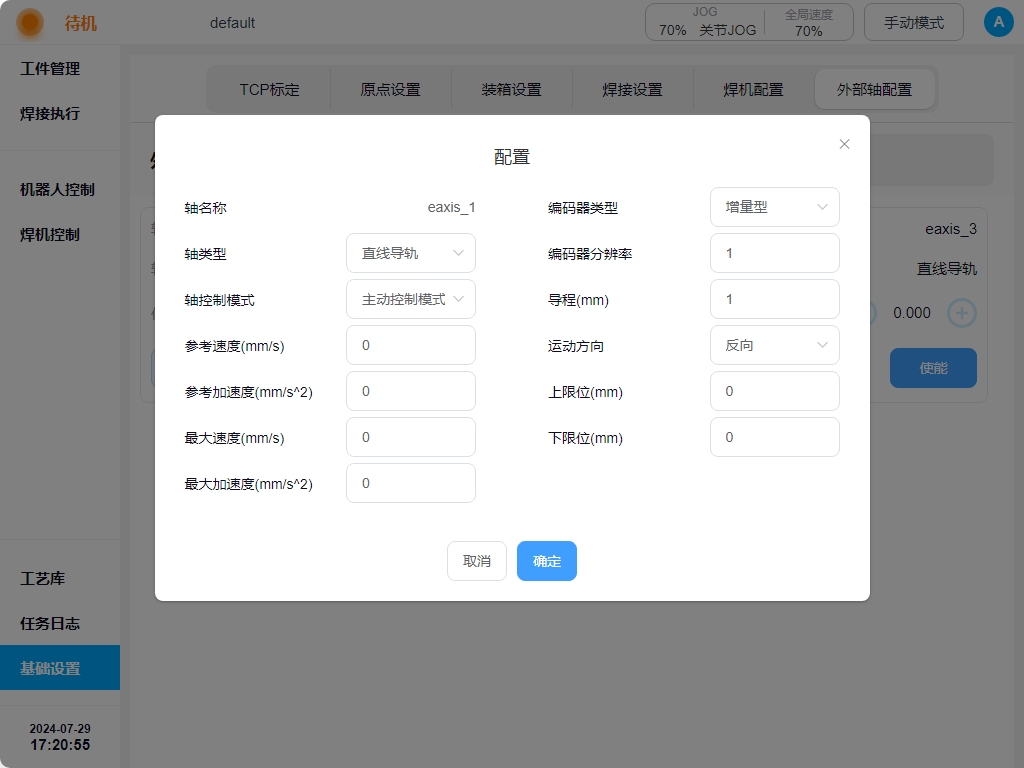Click the 使能 enable button

(933, 368)
